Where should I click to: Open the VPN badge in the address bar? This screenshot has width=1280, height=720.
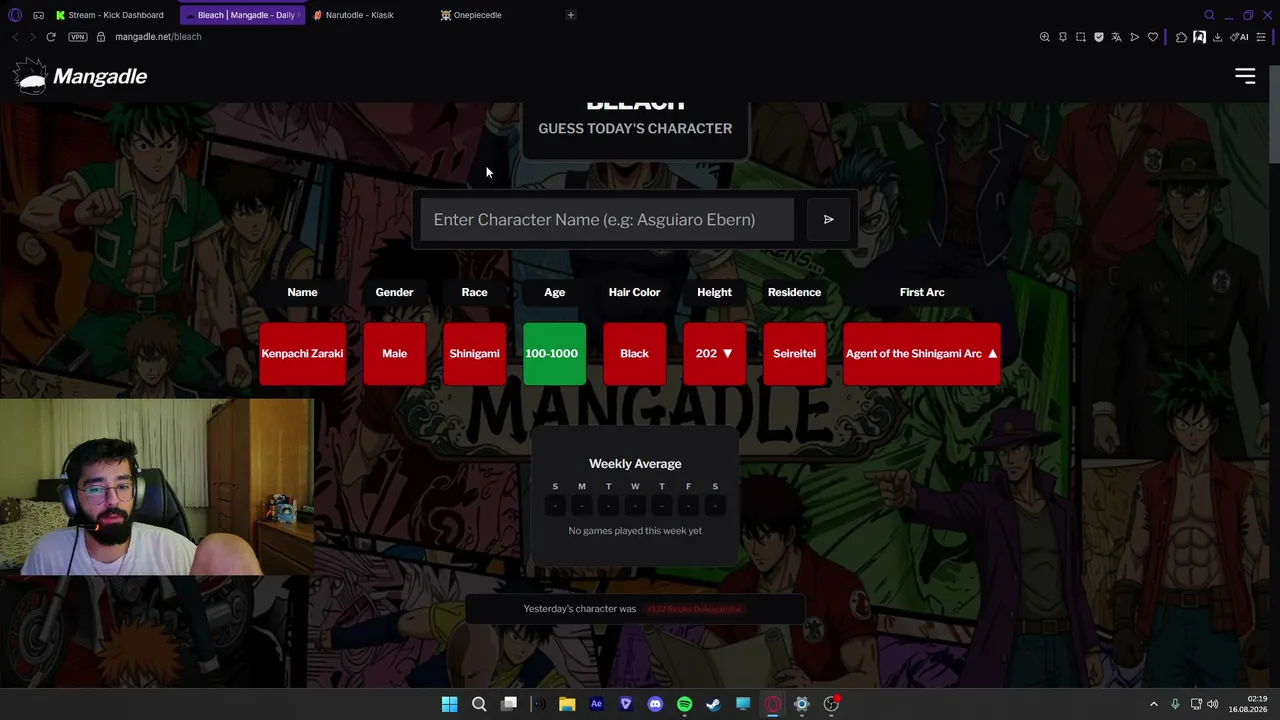point(77,37)
